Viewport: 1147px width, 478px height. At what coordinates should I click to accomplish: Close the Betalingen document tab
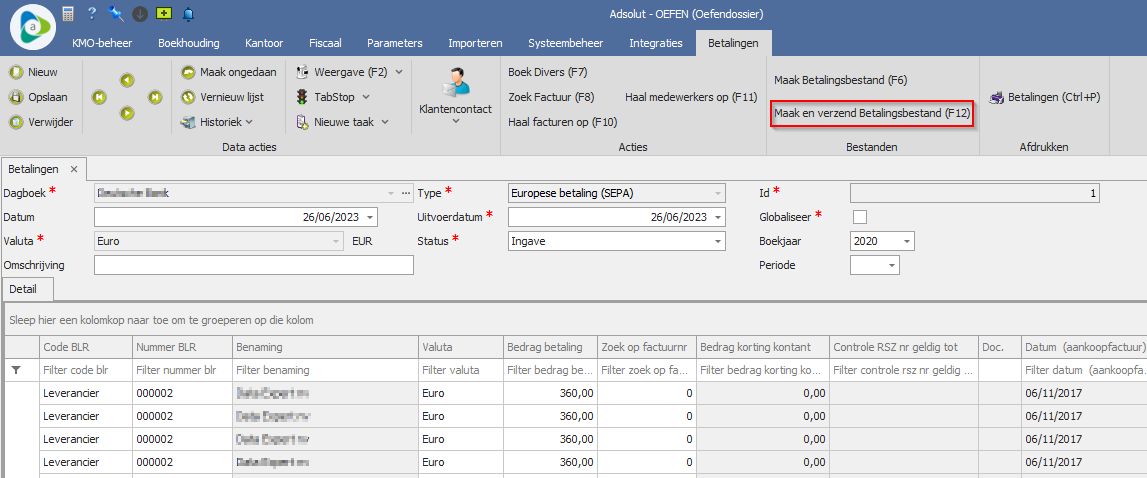[x=73, y=169]
